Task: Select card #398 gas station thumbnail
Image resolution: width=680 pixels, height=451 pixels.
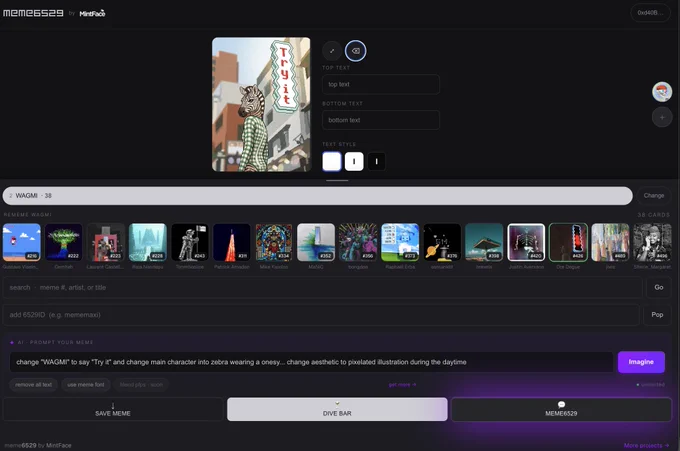Action: click(484, 242)
